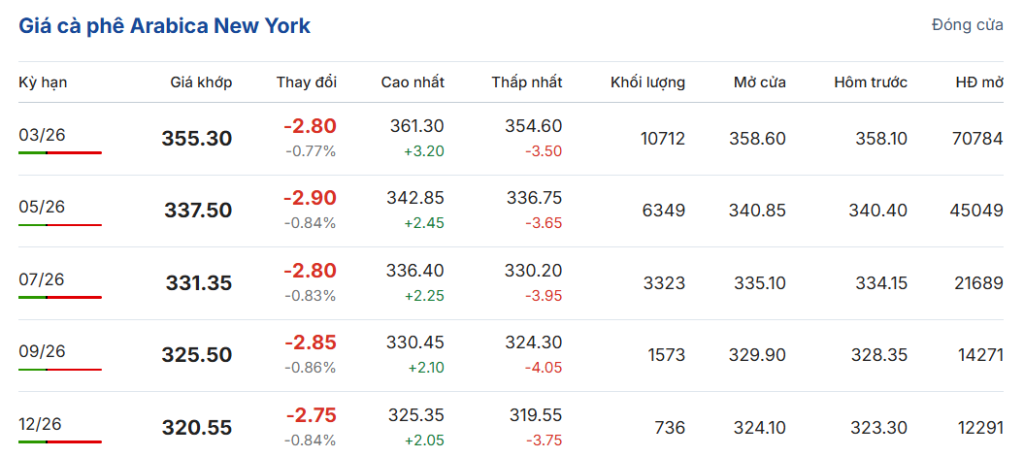Click the Hôm trước column header

point(870,82)
